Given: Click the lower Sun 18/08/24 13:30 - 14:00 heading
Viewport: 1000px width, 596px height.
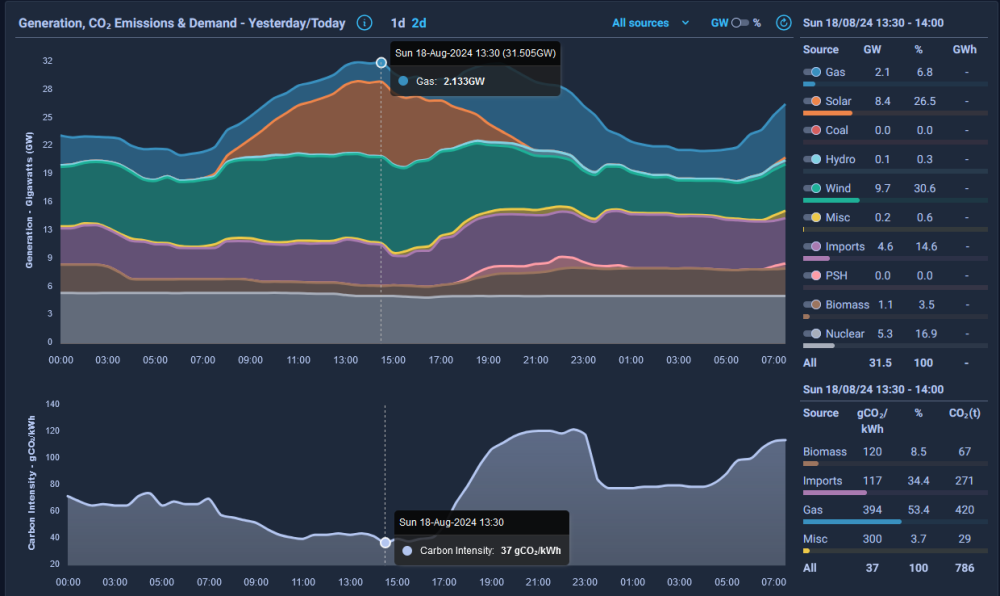Looking at the screenshot, I should (x=873, y=389).
